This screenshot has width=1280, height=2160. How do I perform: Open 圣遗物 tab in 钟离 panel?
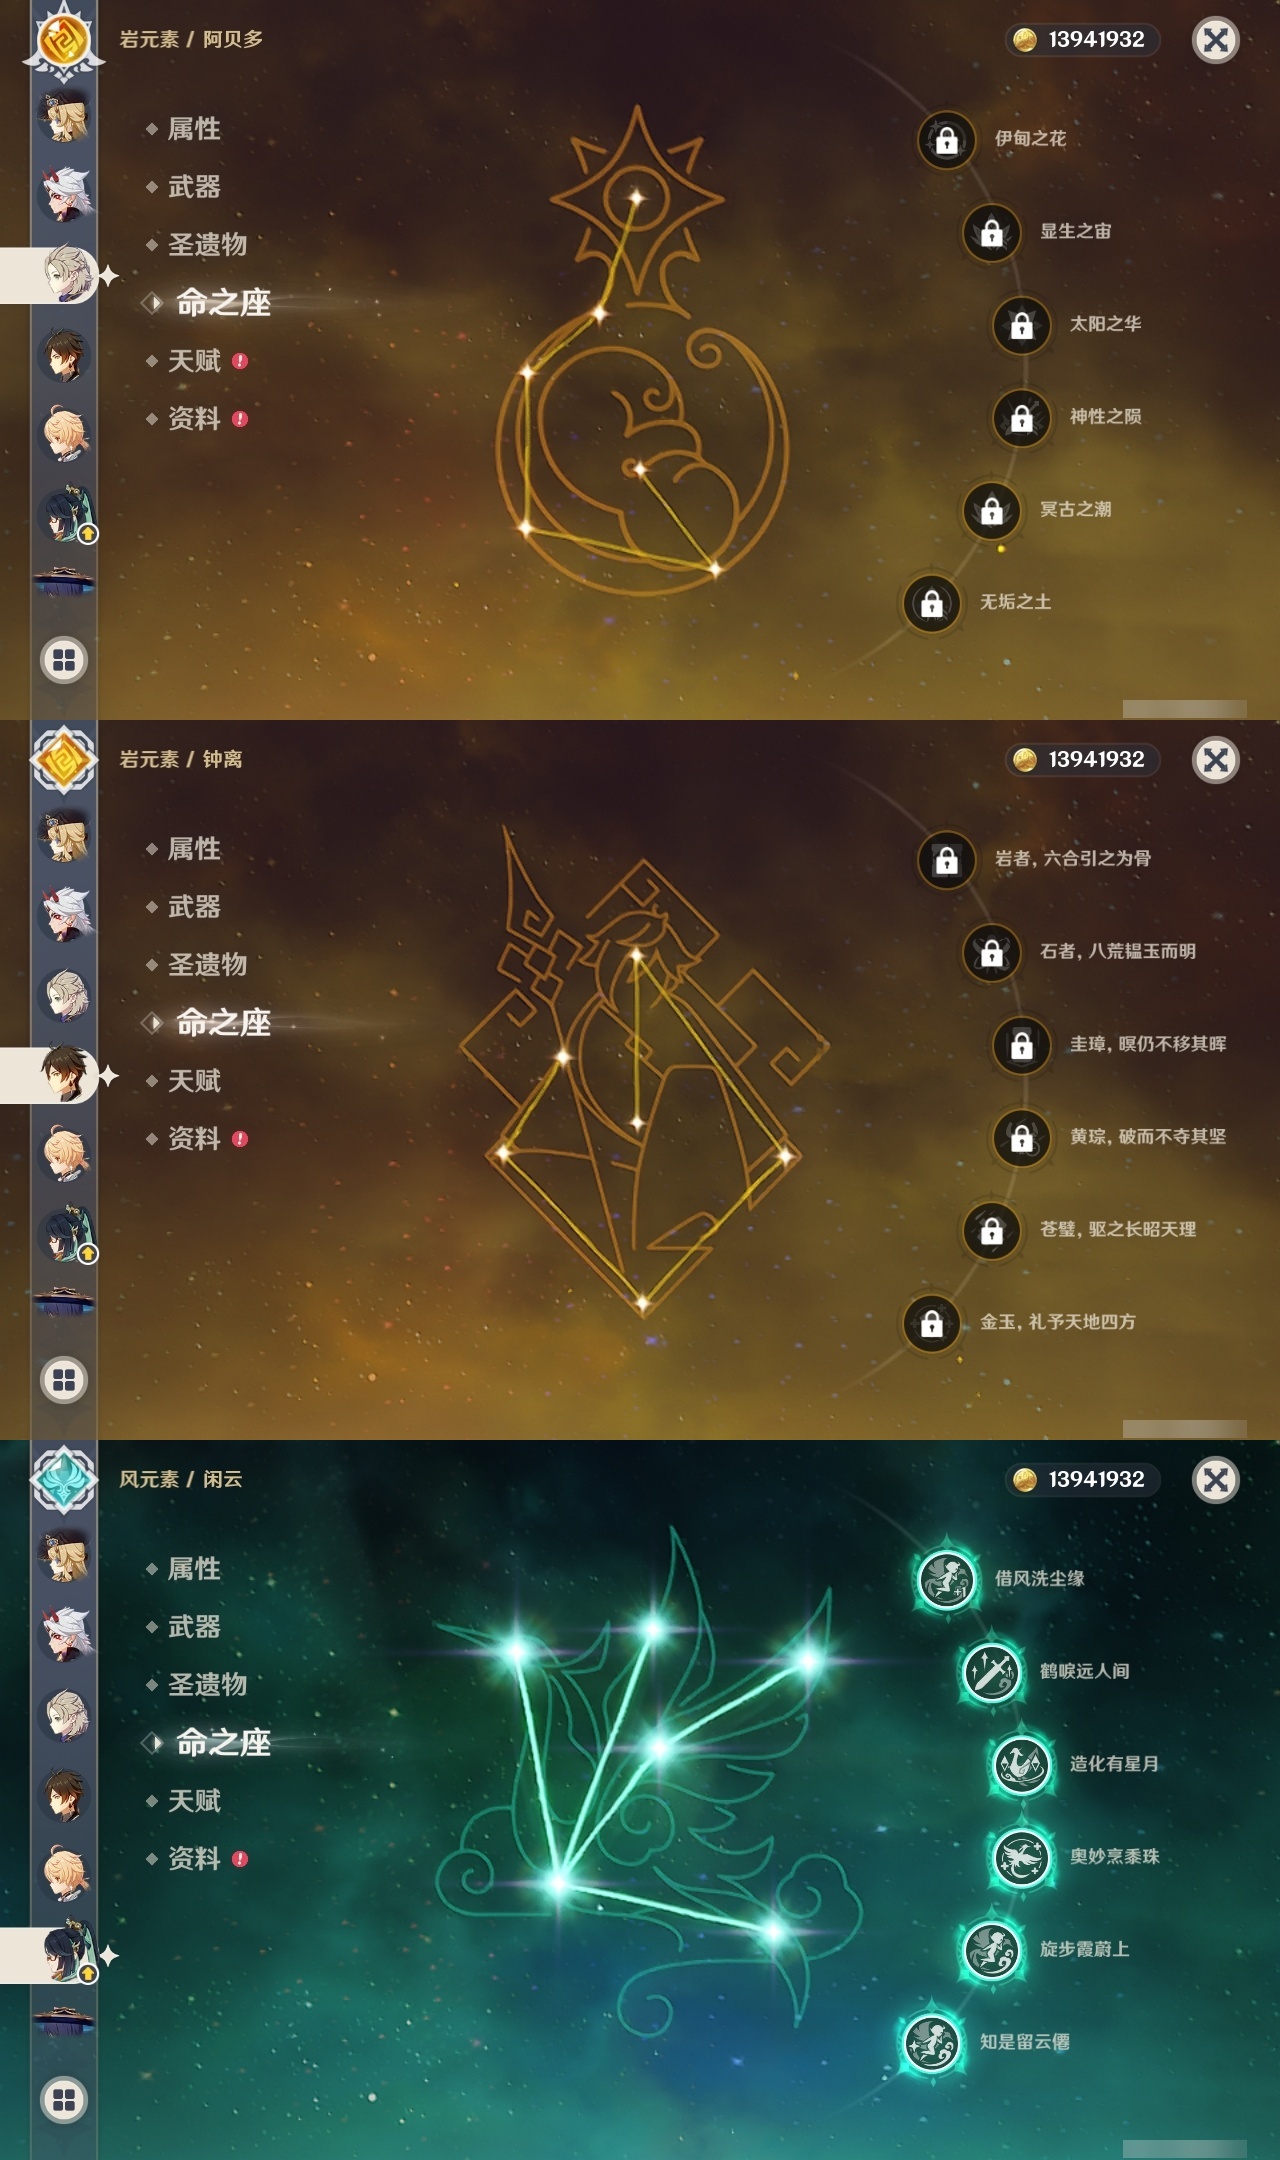[207, 965]
